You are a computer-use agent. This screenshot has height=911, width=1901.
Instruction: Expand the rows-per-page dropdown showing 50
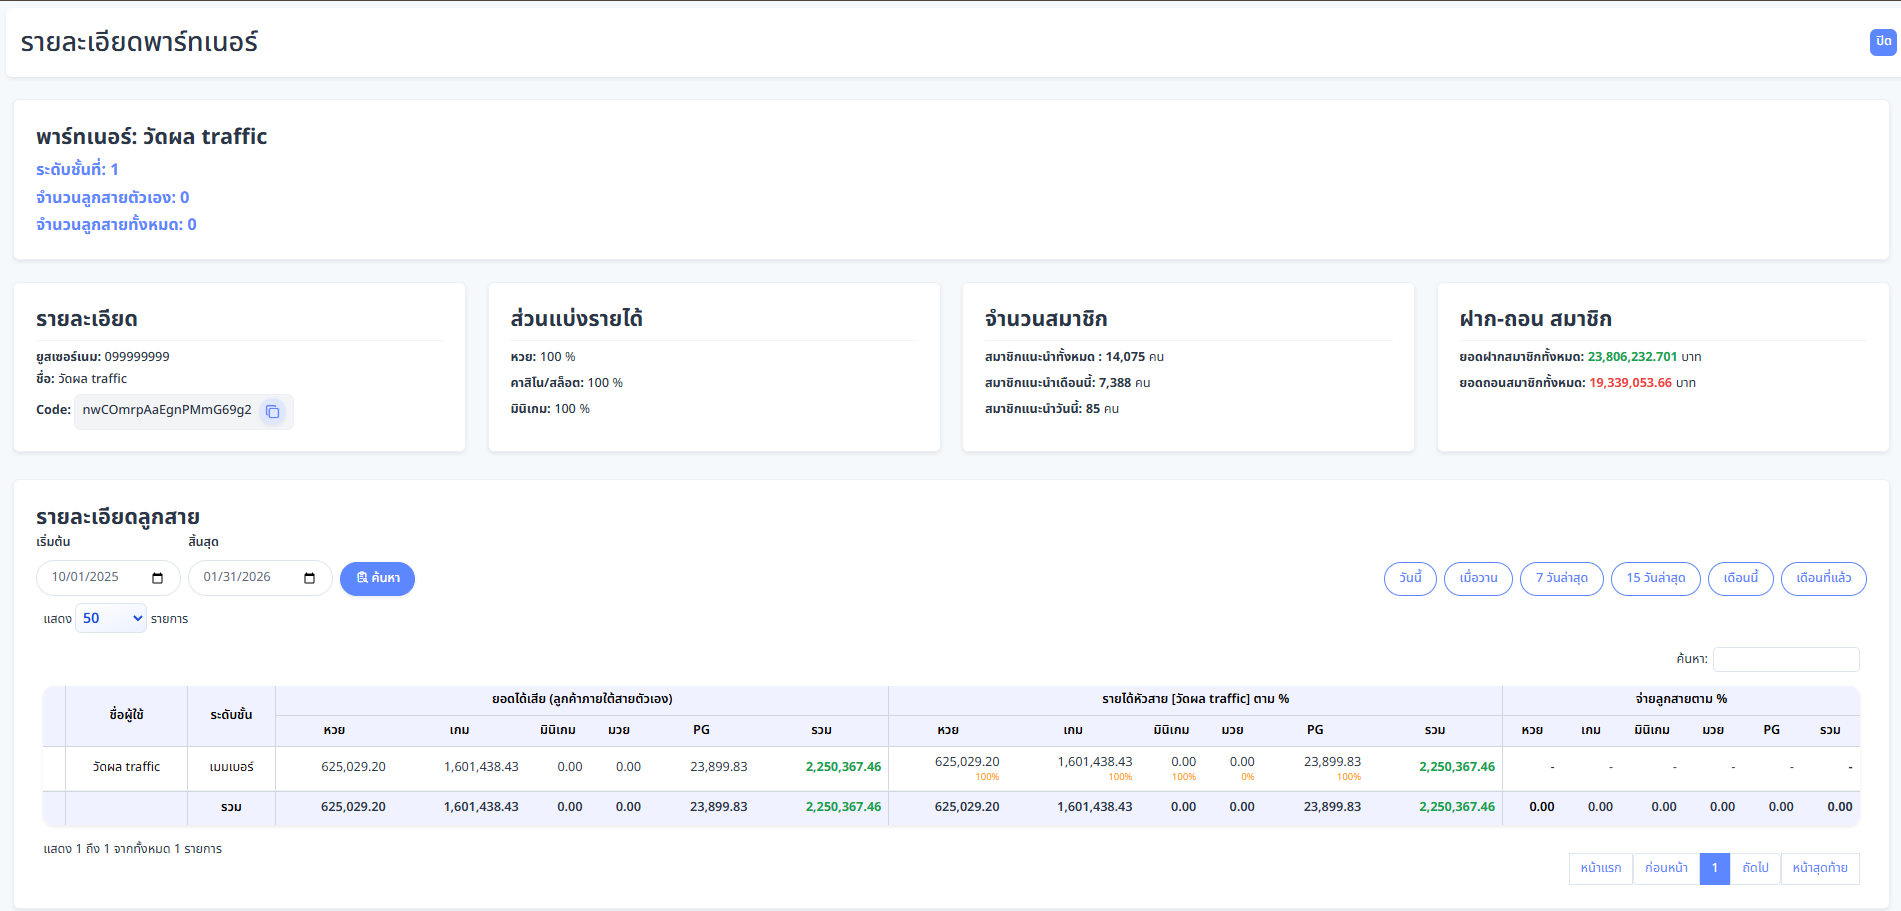[111, 618]
